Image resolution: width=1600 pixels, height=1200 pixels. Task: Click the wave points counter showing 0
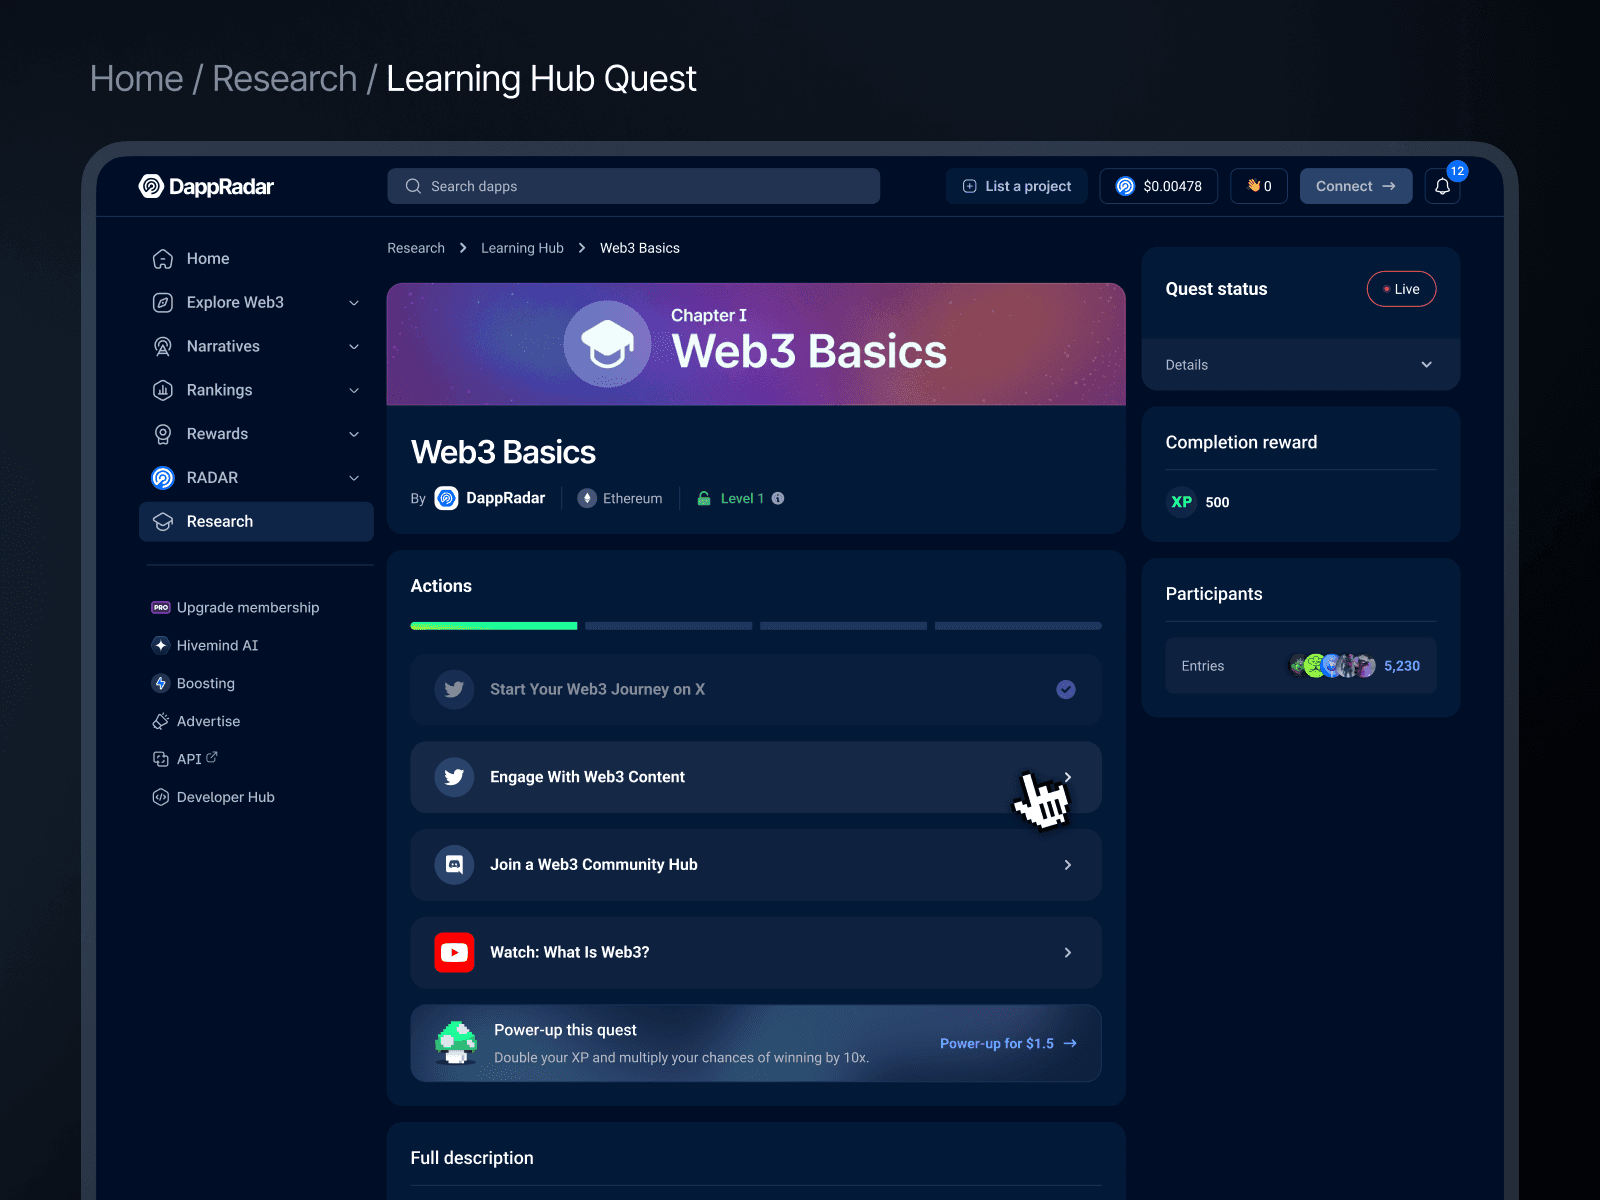pos(1259,186)
